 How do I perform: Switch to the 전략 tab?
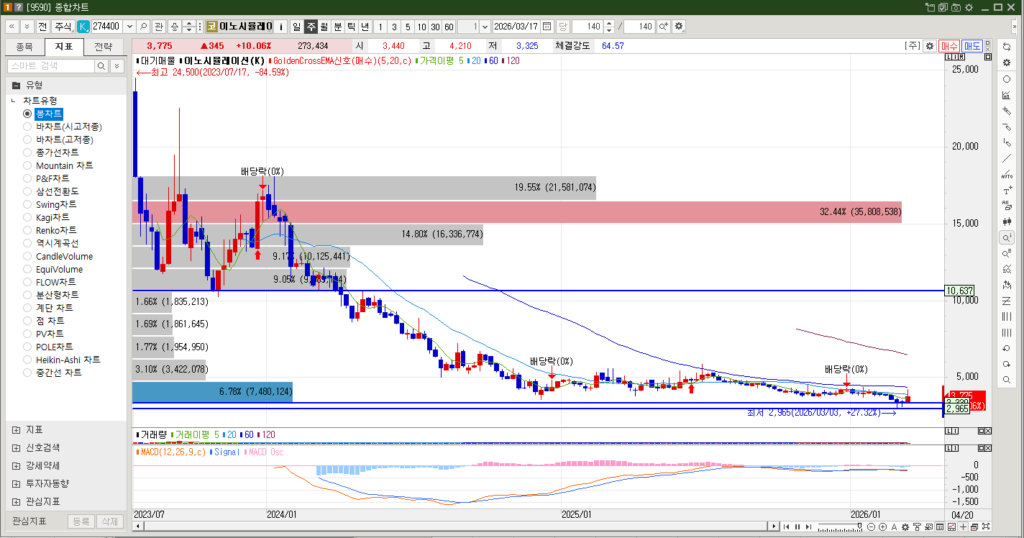click(x=103, y=46)
